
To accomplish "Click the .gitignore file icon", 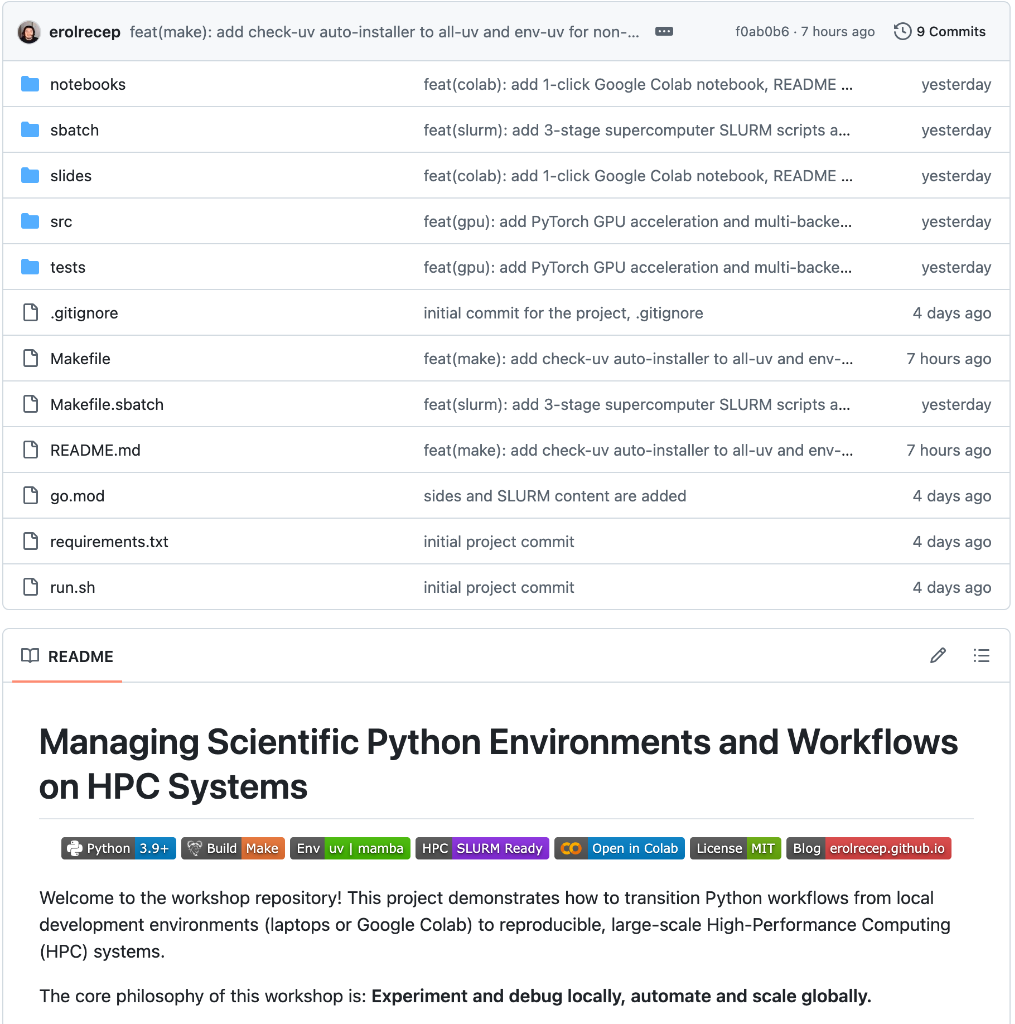I will 30,313.
